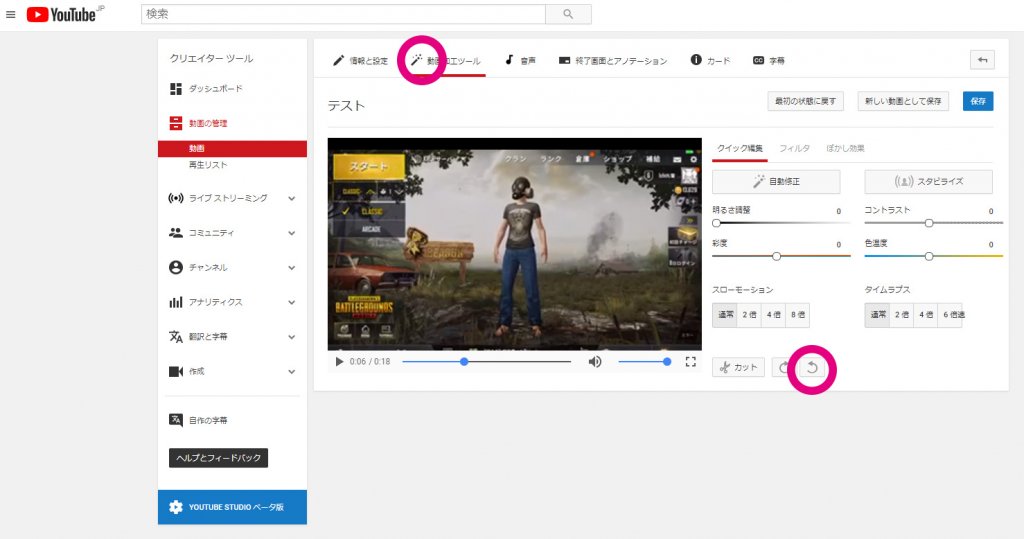Screen dimensions: 1024x539
Task: Open ヘルプとフィードバック
Action: pos(218,458)
